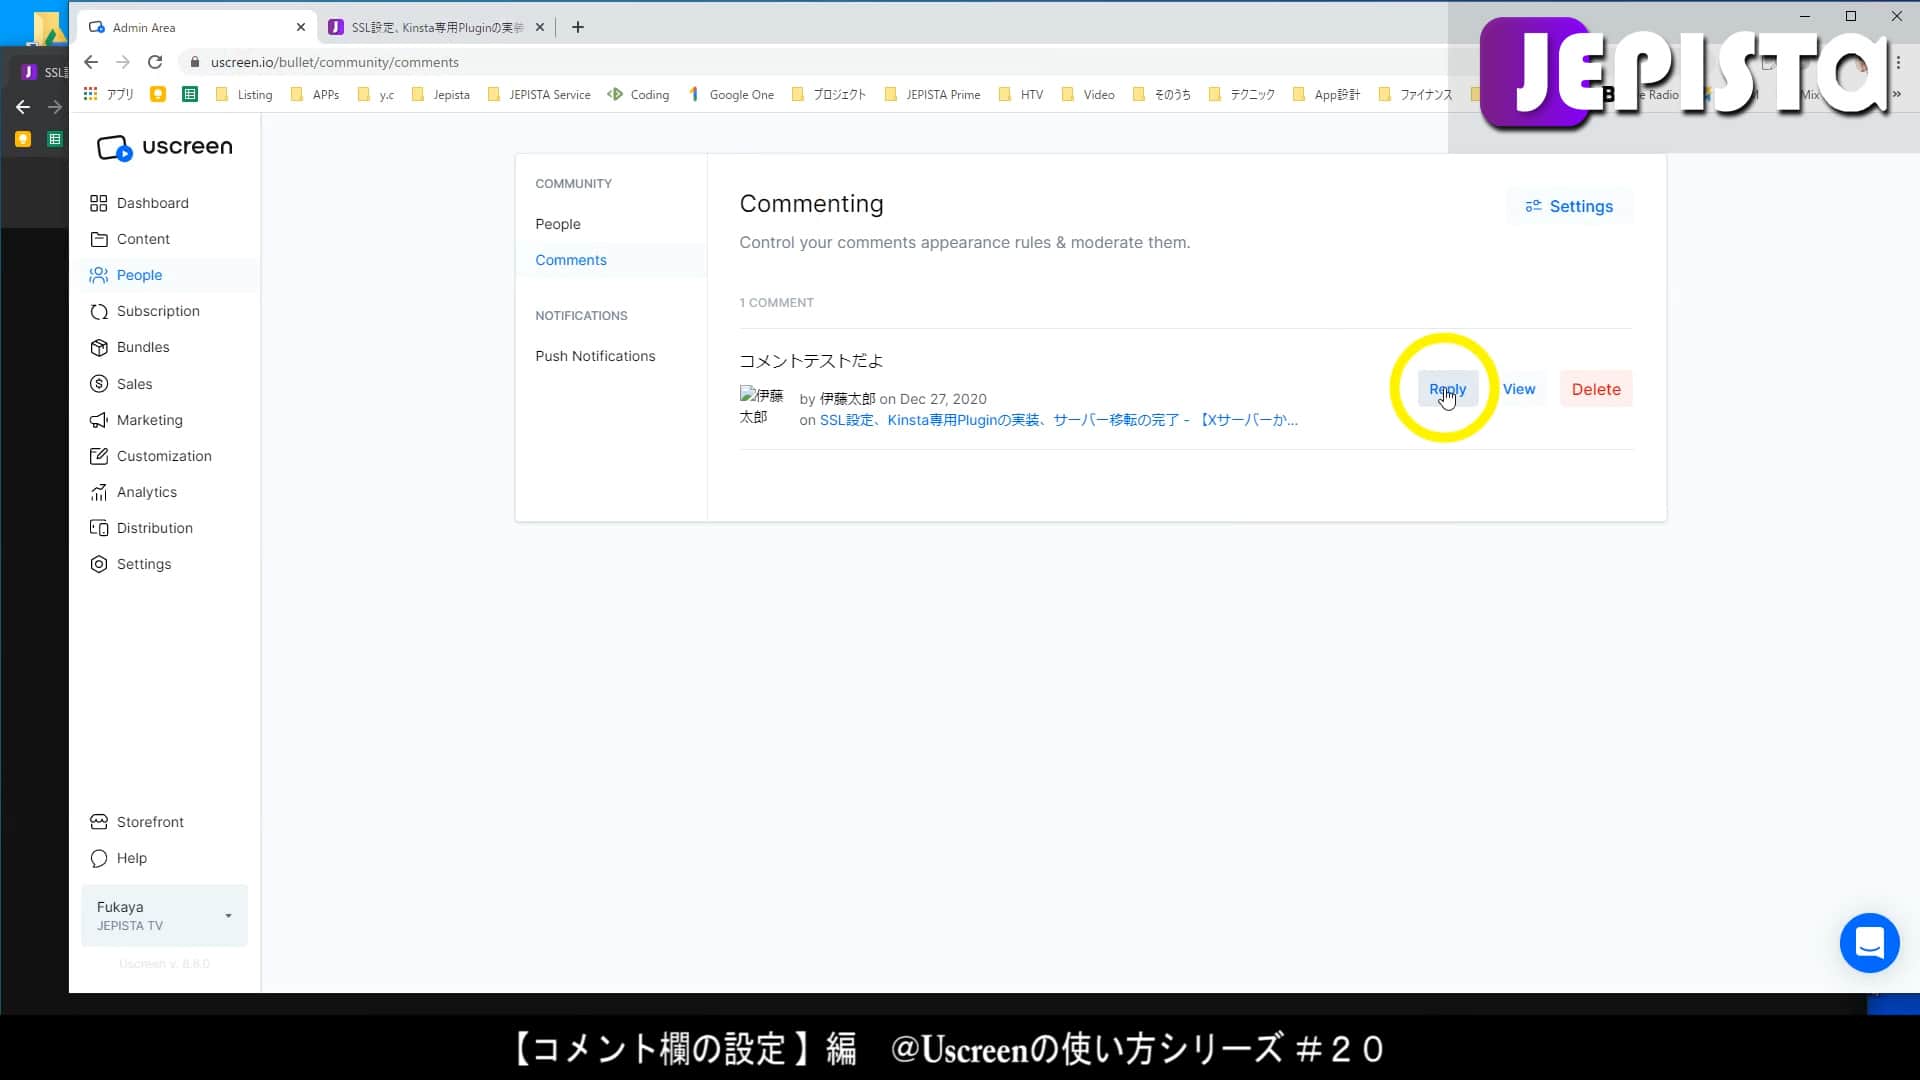Expand the Fukaya JEPISTA TV account menu
The width and height of the screenshot is (1920, 1080).
(164, 915)
